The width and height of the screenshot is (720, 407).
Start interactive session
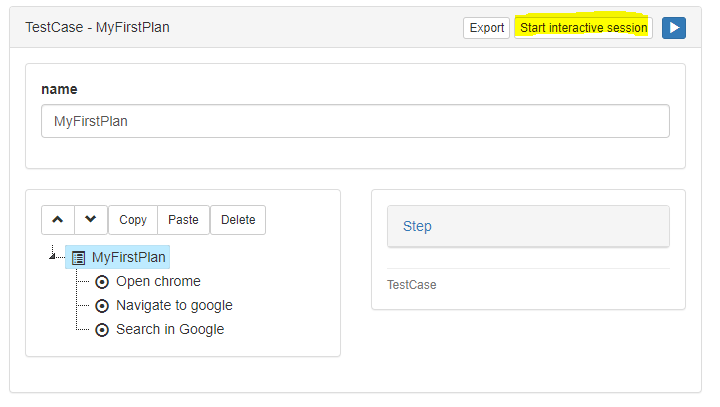583,28
